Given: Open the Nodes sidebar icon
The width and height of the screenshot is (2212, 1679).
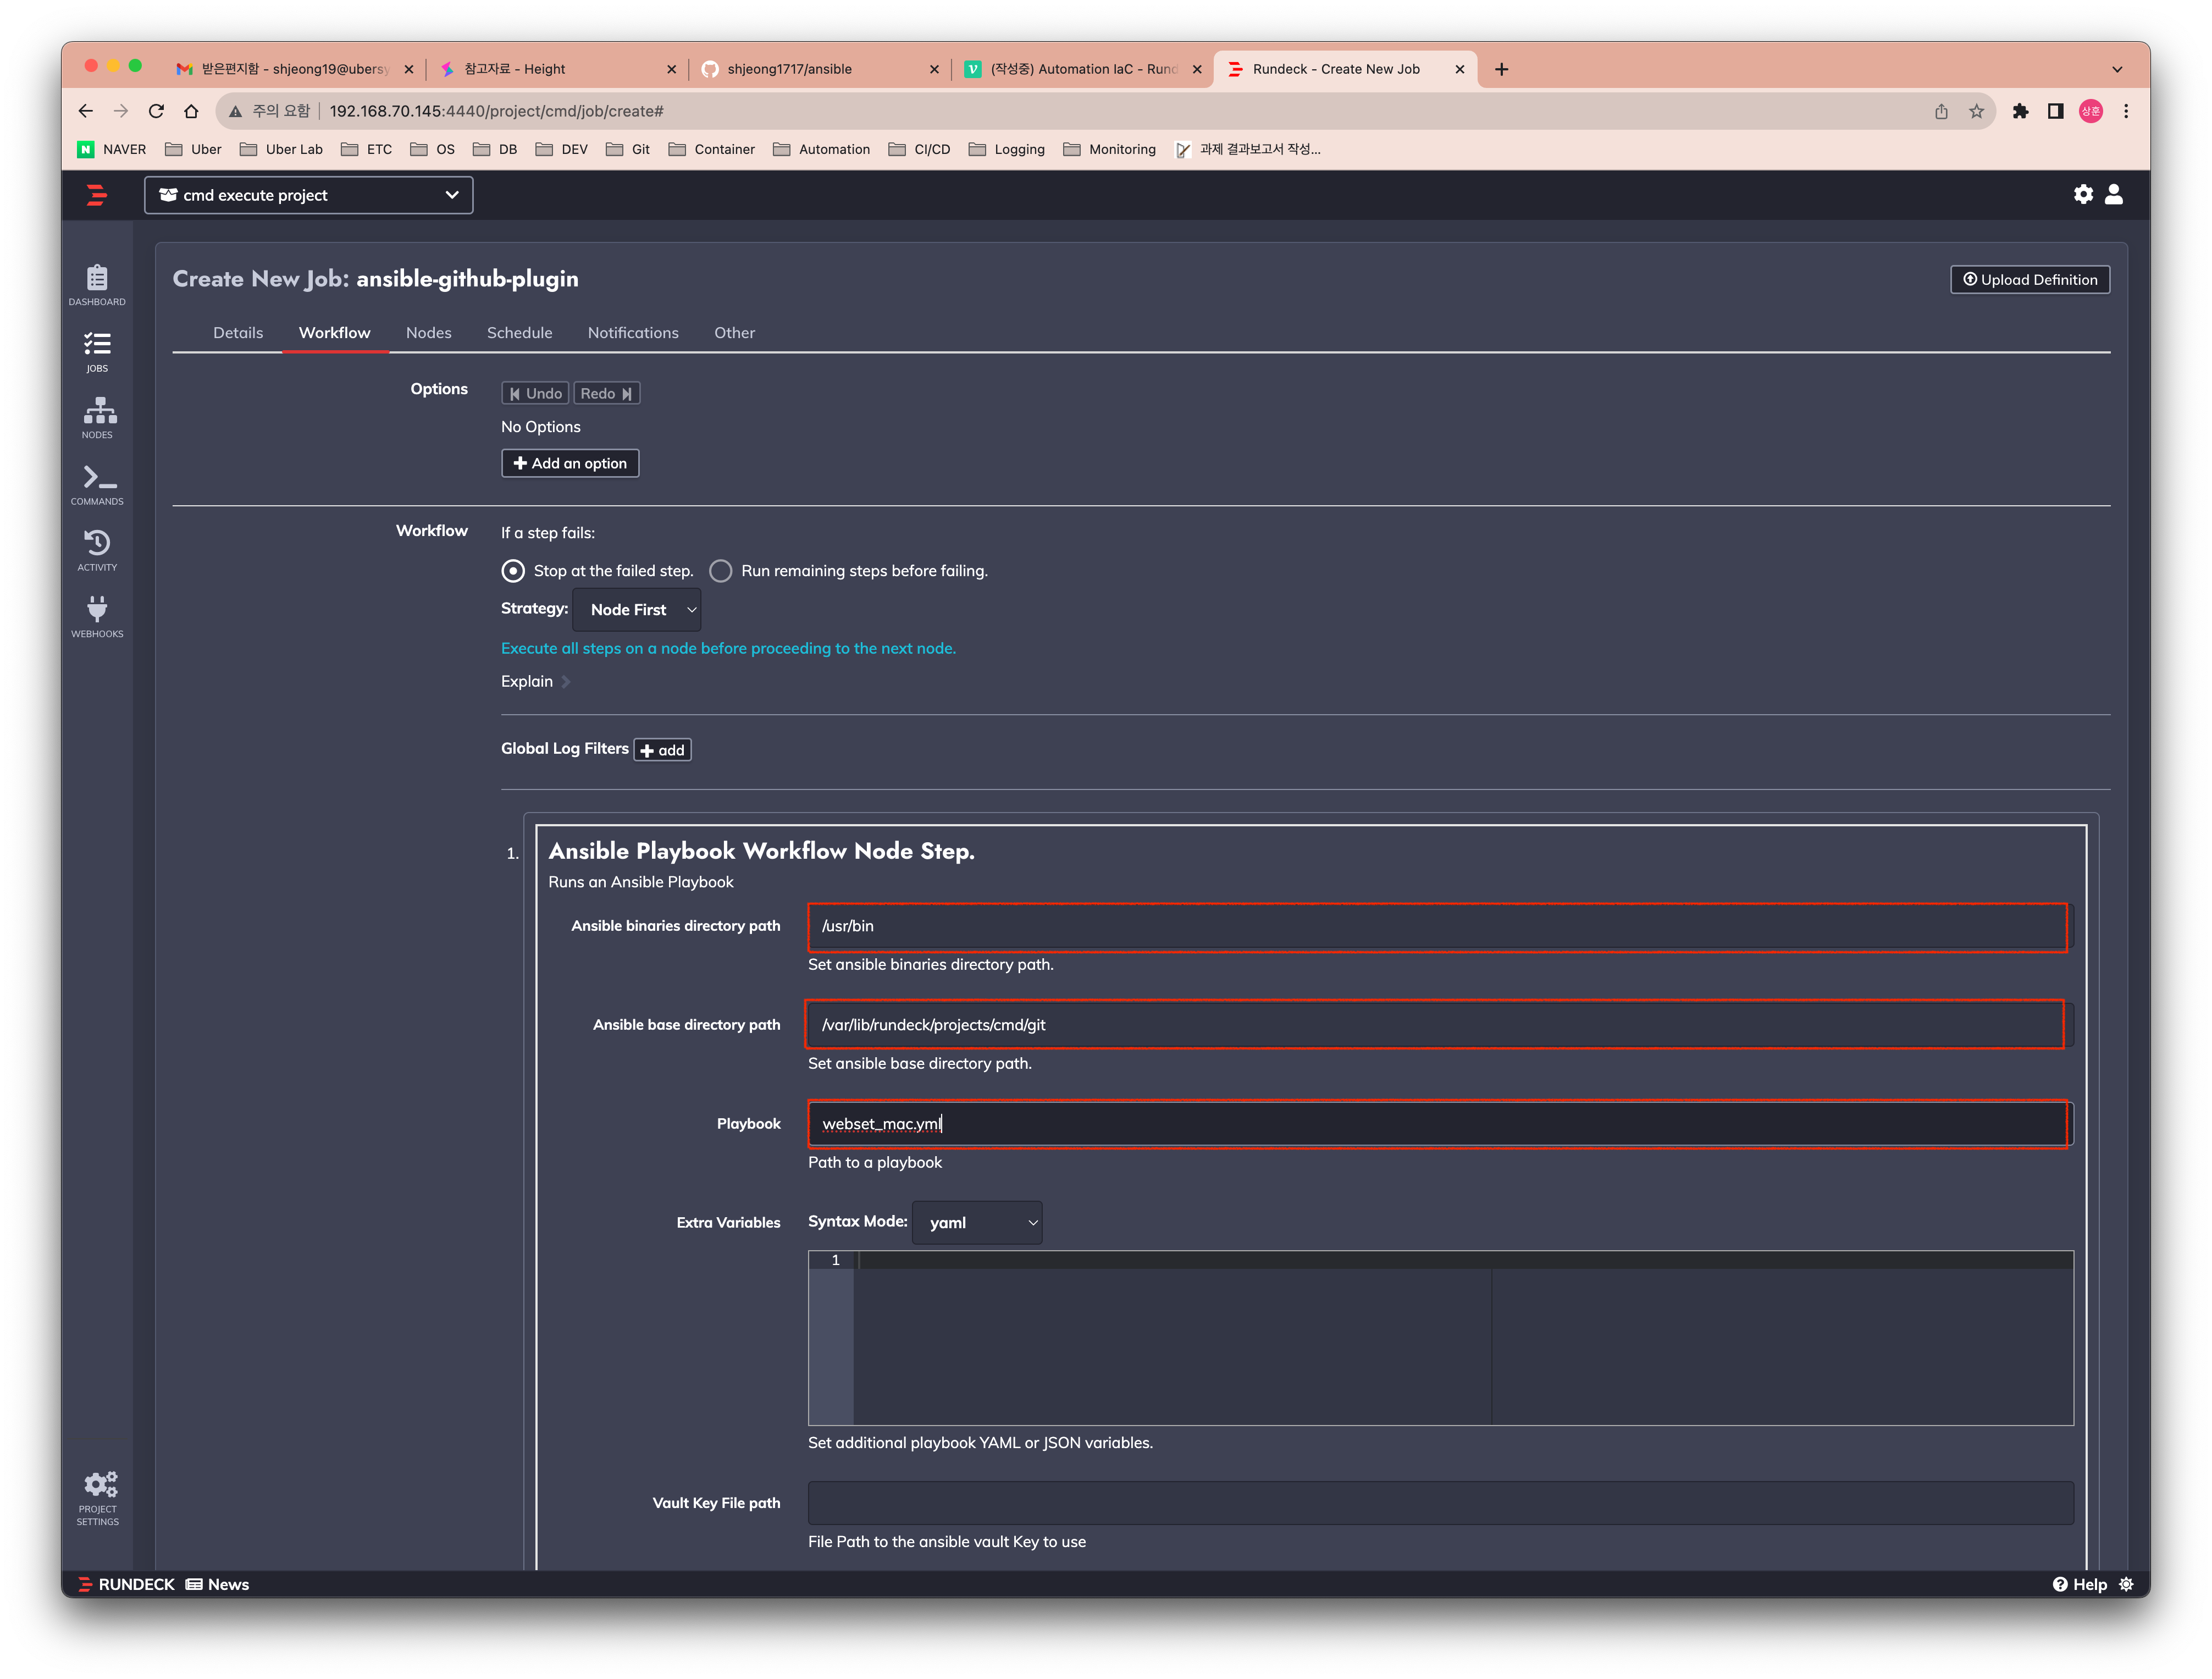Looking at the screenshot, I should [x=97, y=418].
